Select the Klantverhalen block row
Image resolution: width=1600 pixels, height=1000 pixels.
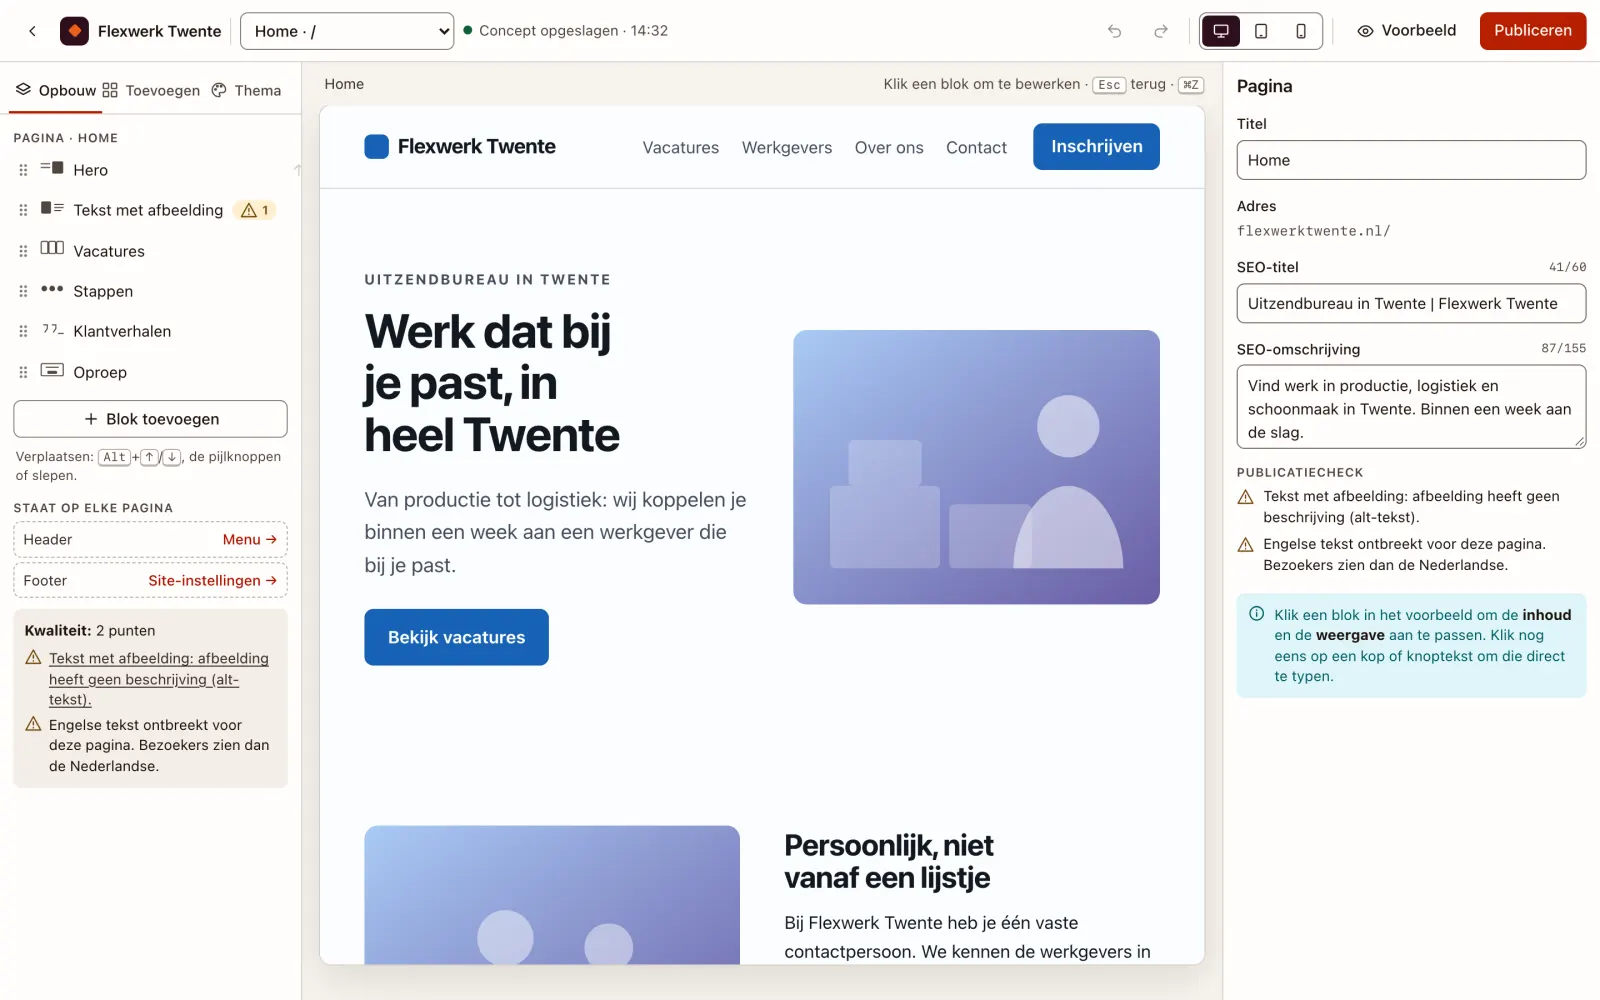(x=150, y=331)
